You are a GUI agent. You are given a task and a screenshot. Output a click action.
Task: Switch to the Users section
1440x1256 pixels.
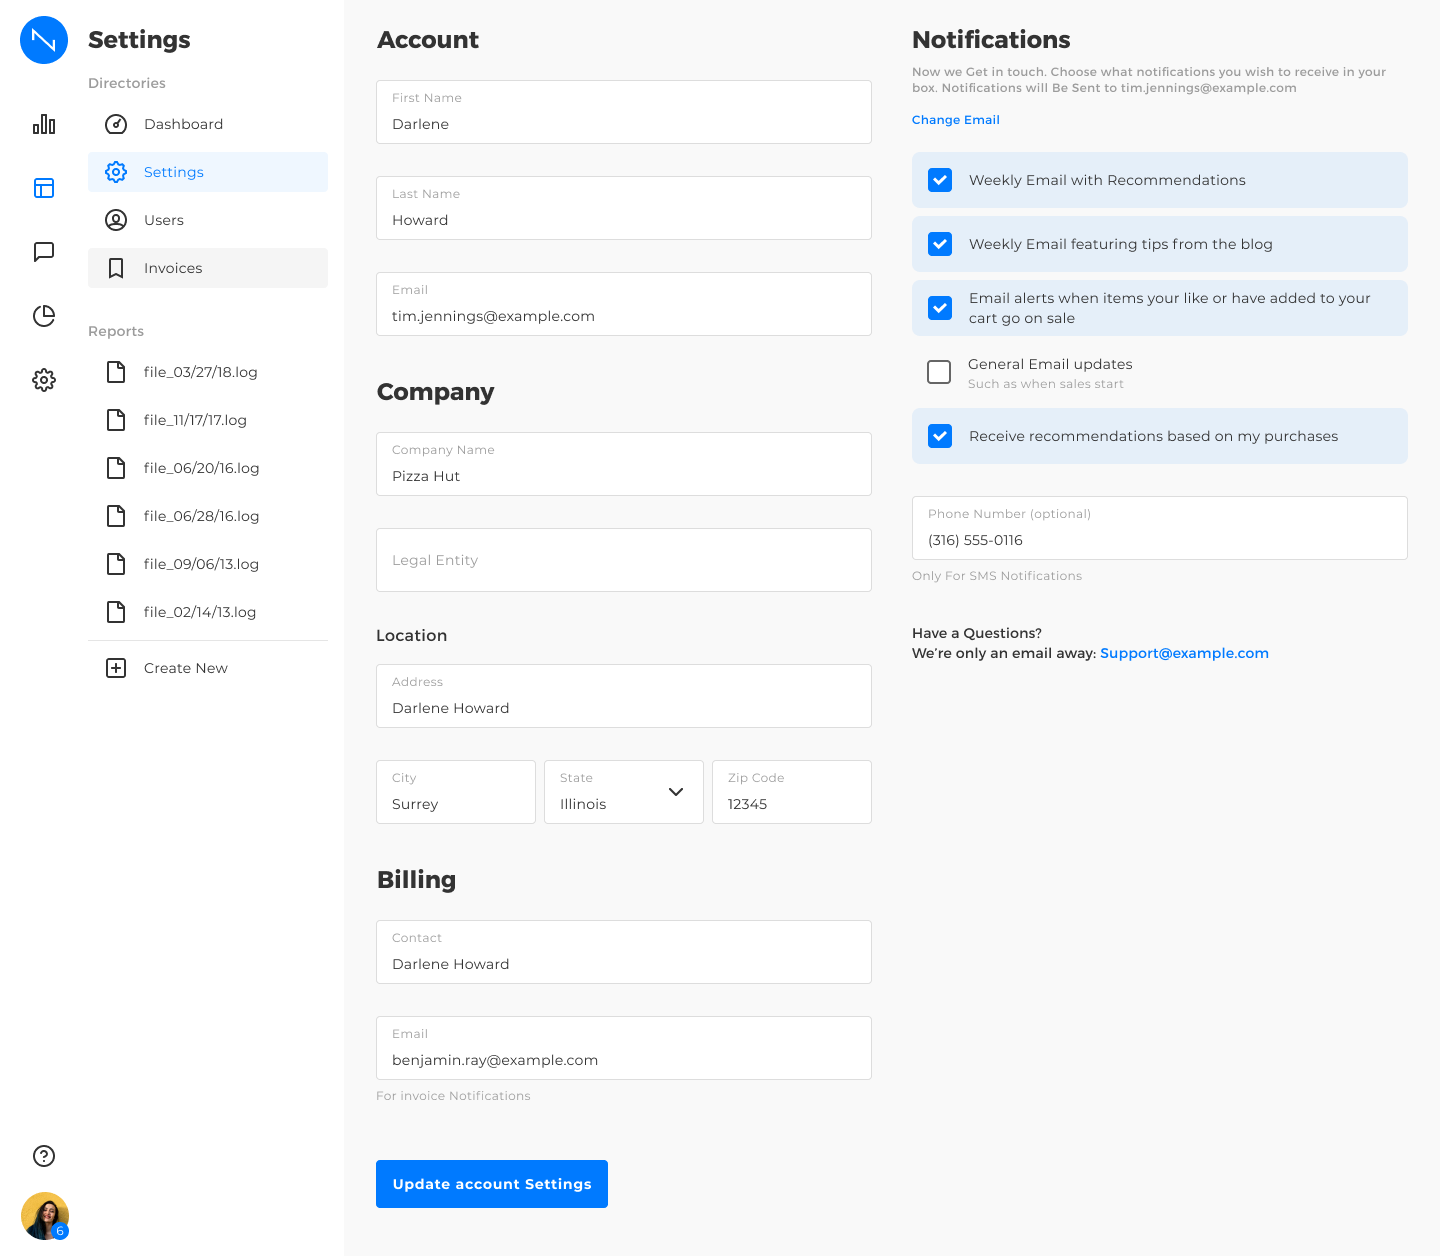click(x=164, y=220)
